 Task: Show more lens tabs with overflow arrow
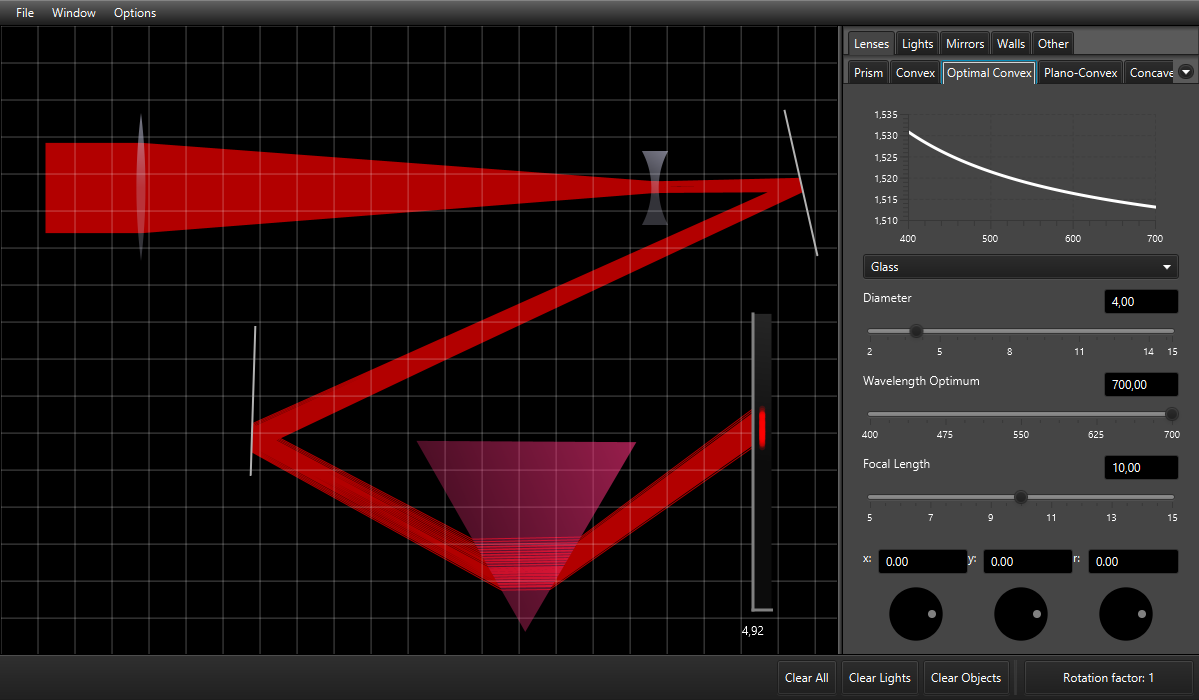pyautogui.click(x=1185, y=72)
